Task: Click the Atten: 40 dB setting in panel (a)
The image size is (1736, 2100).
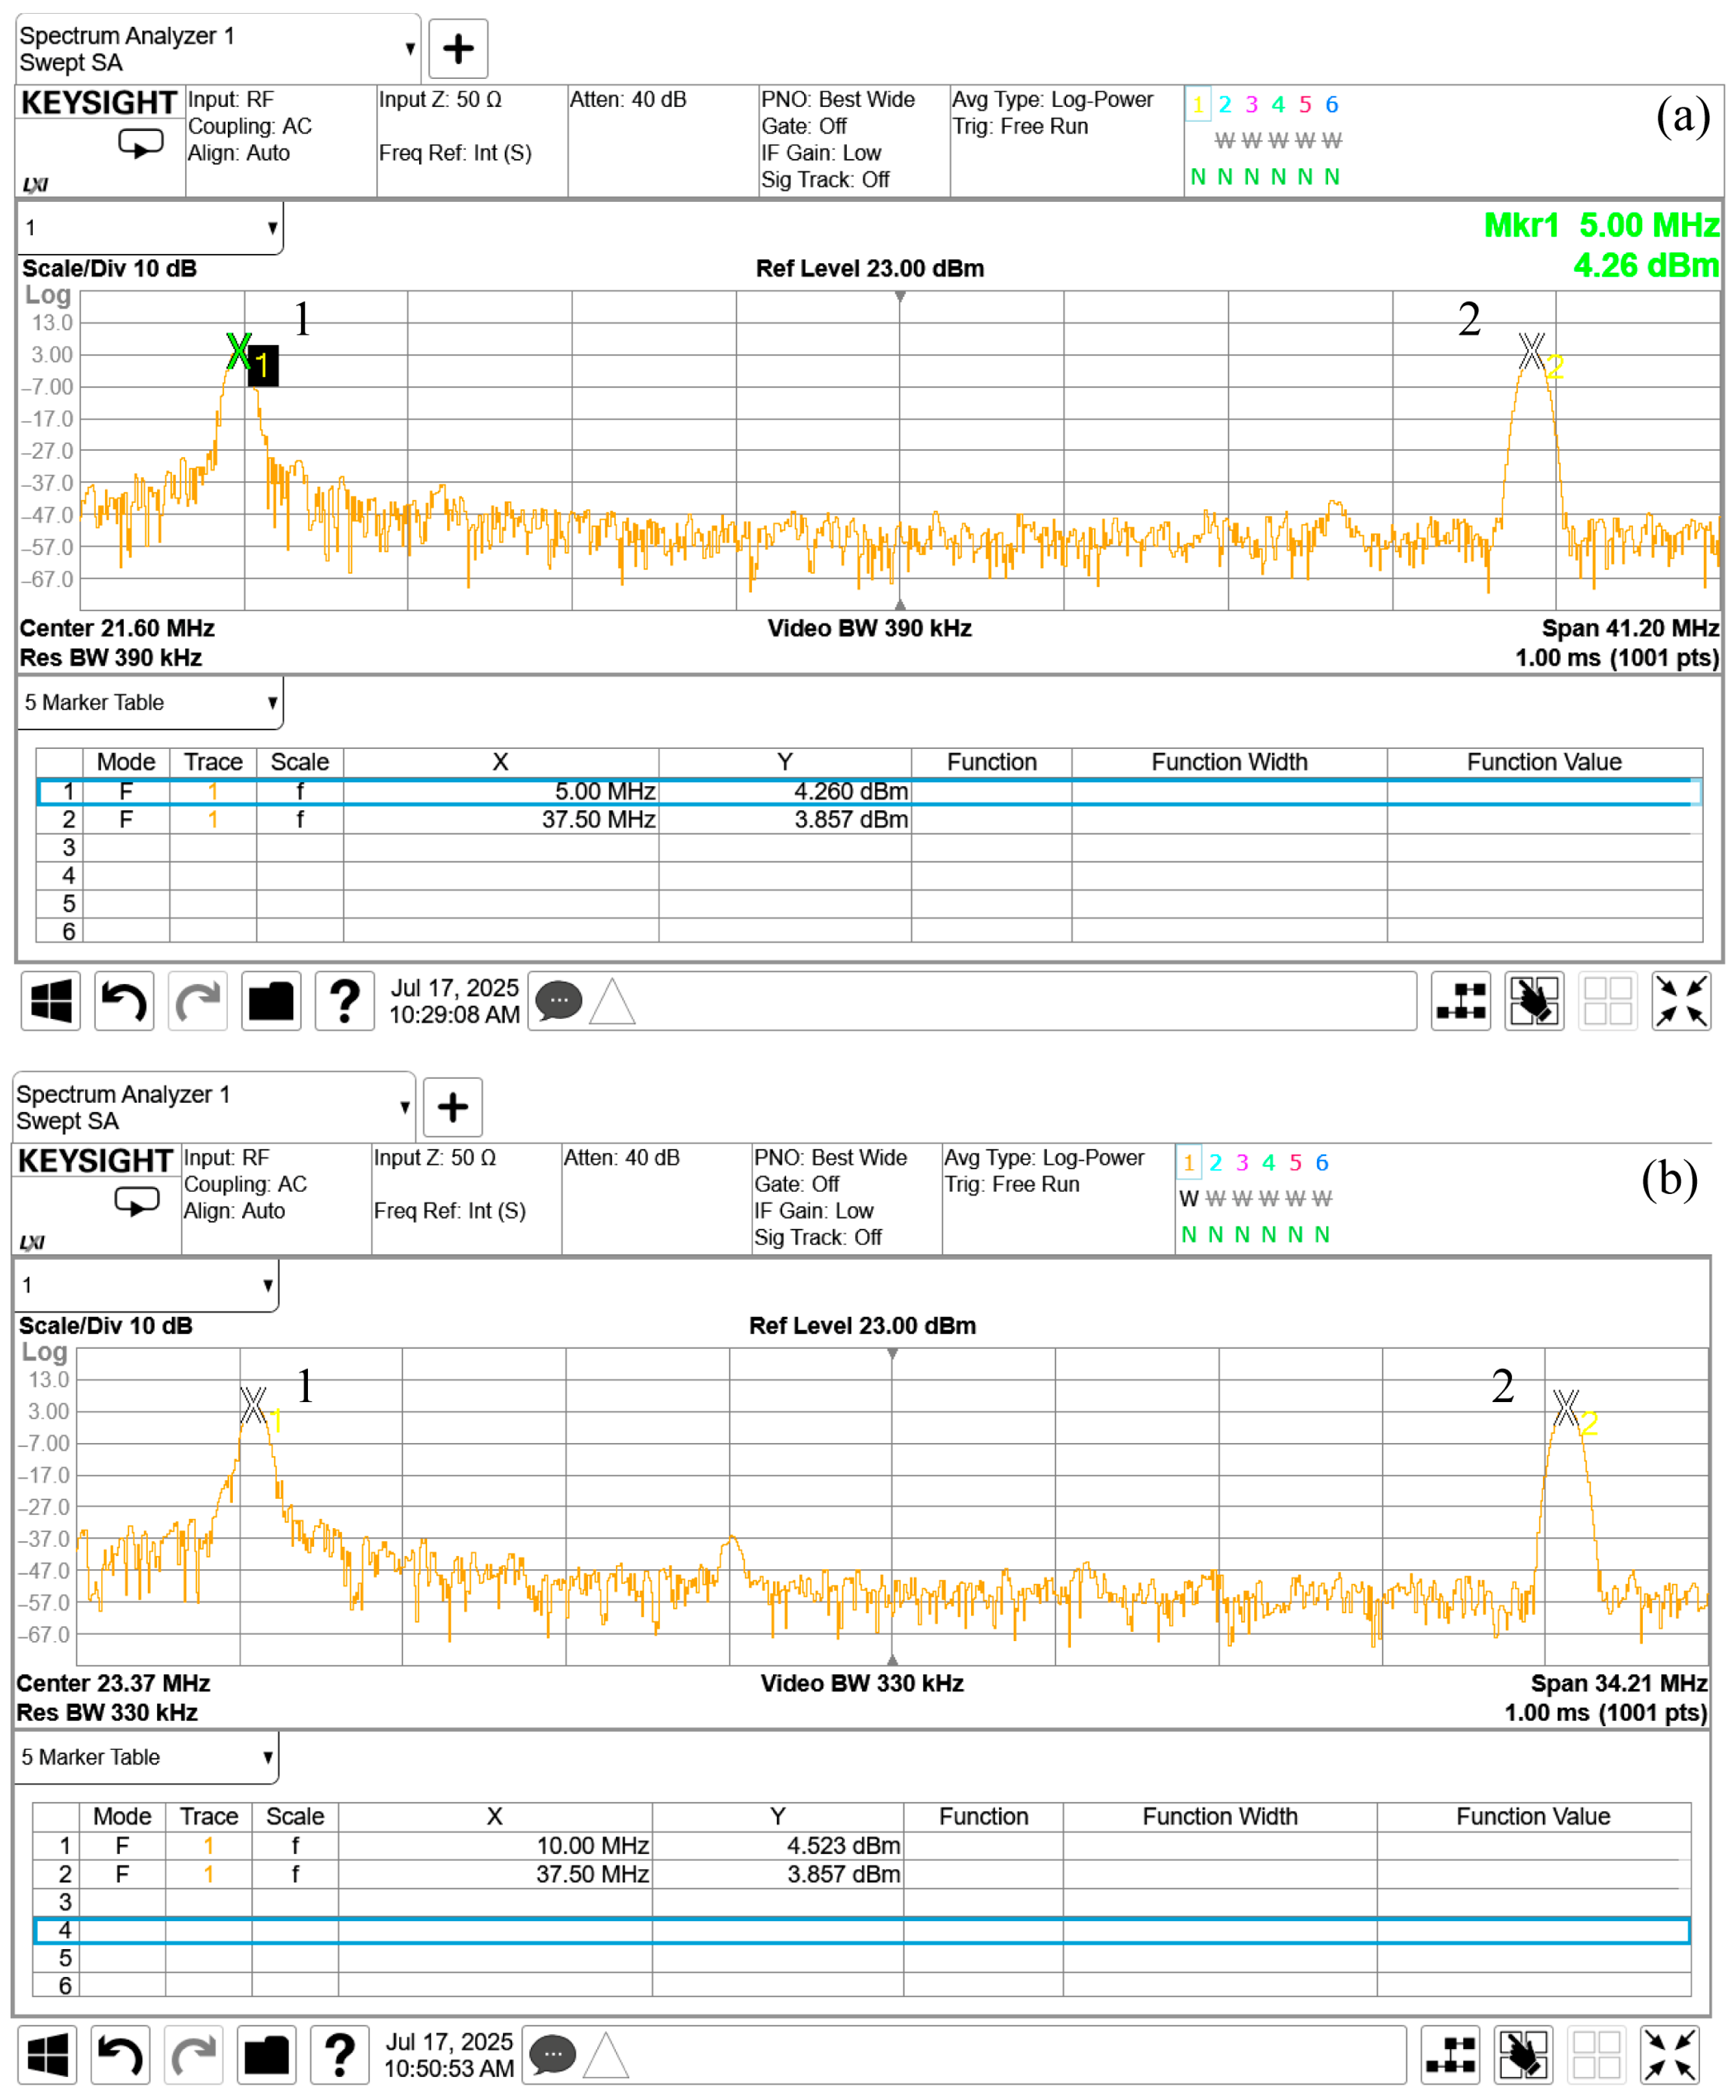Action: point(628,100)
